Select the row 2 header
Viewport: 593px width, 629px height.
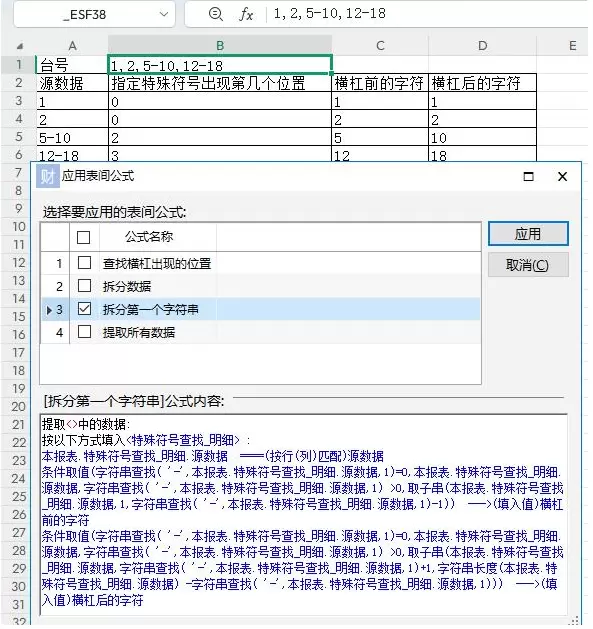[x=18, y=83]
